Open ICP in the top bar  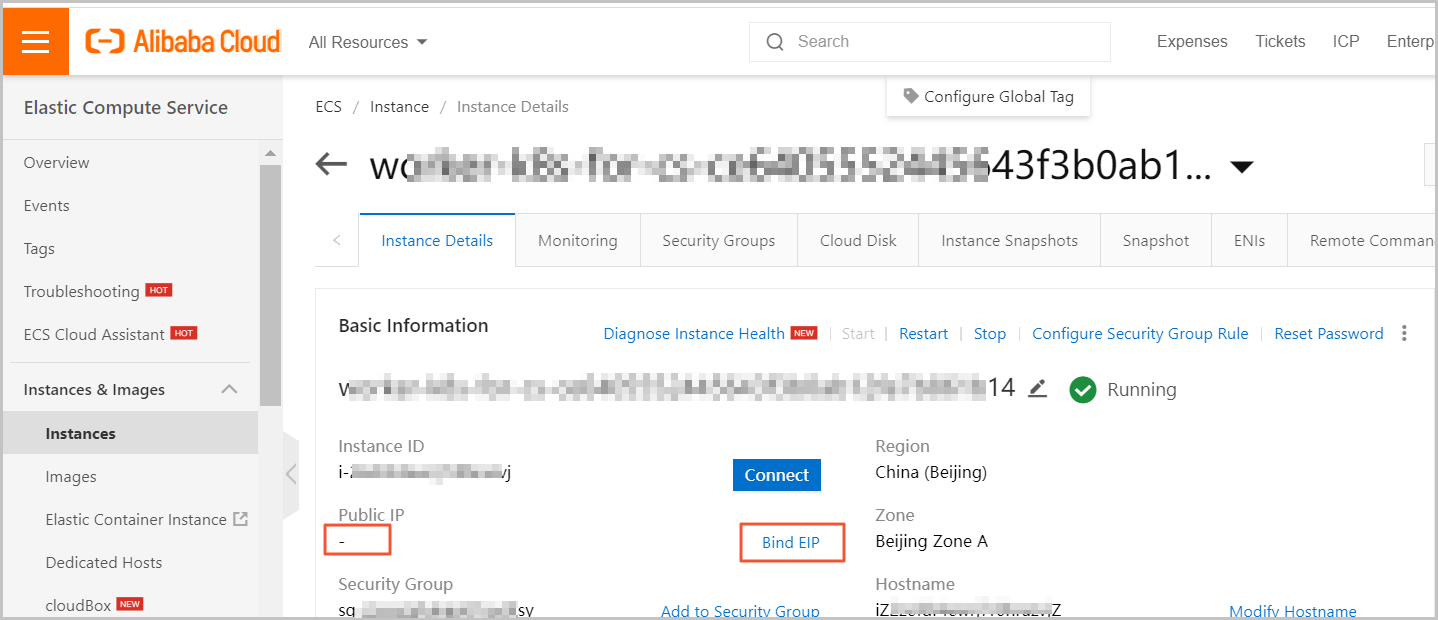coord(1346,42)
